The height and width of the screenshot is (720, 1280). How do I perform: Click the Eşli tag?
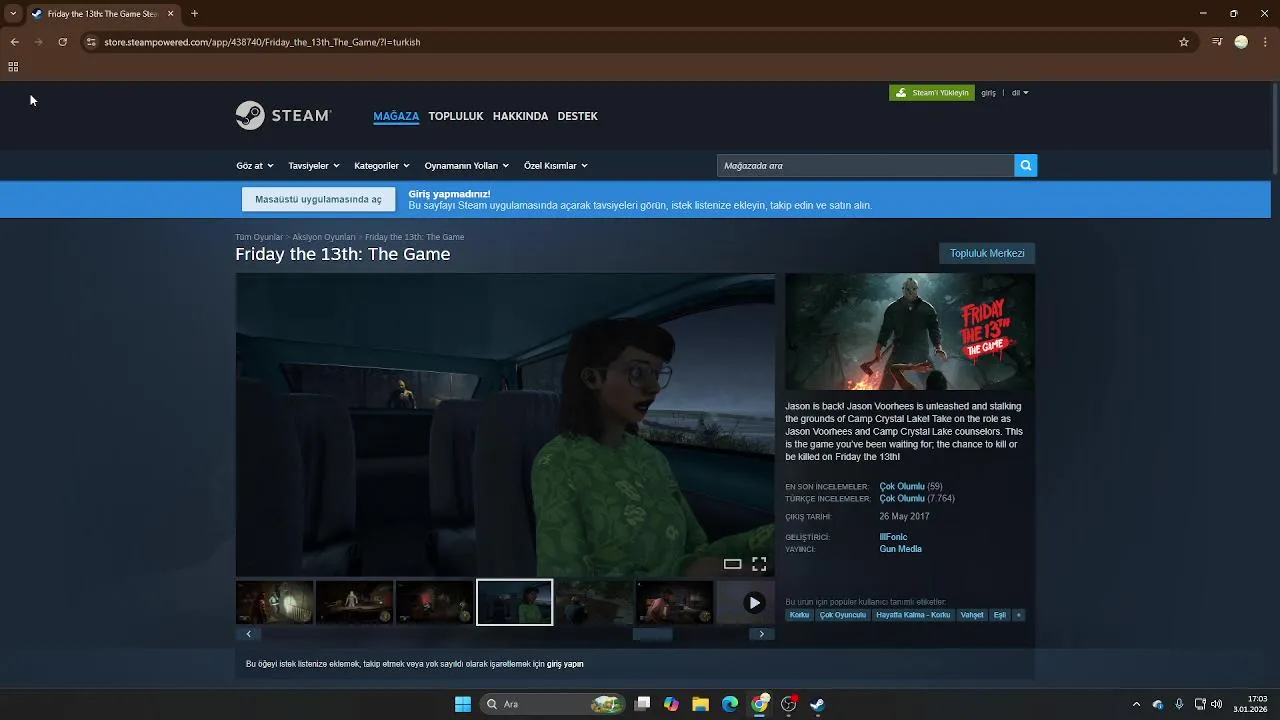tap(999, 615)
